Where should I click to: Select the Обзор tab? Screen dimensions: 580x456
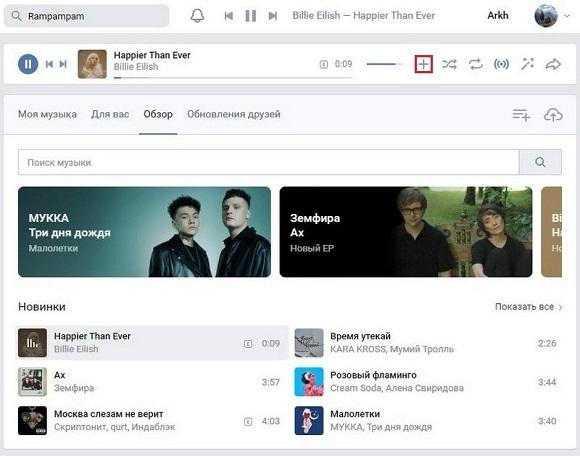158,114
